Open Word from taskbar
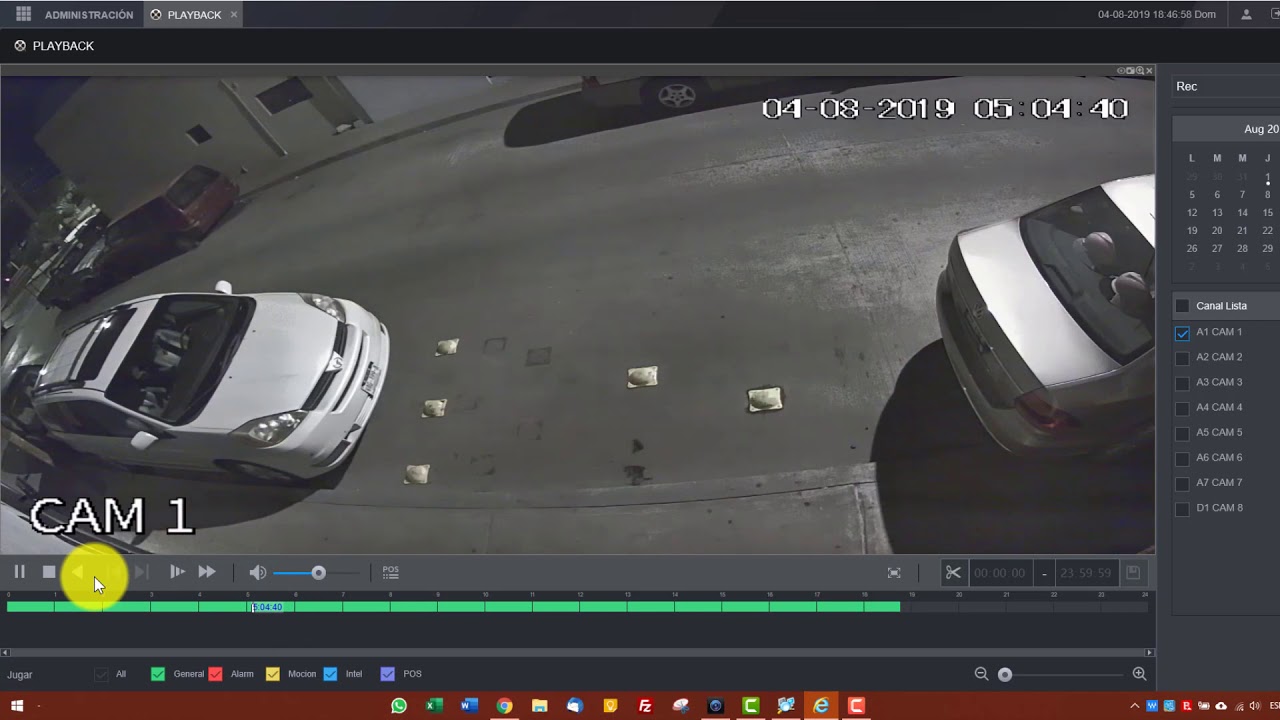The height and width of the screenshot is (720, 1280). [x=469, y=706]
